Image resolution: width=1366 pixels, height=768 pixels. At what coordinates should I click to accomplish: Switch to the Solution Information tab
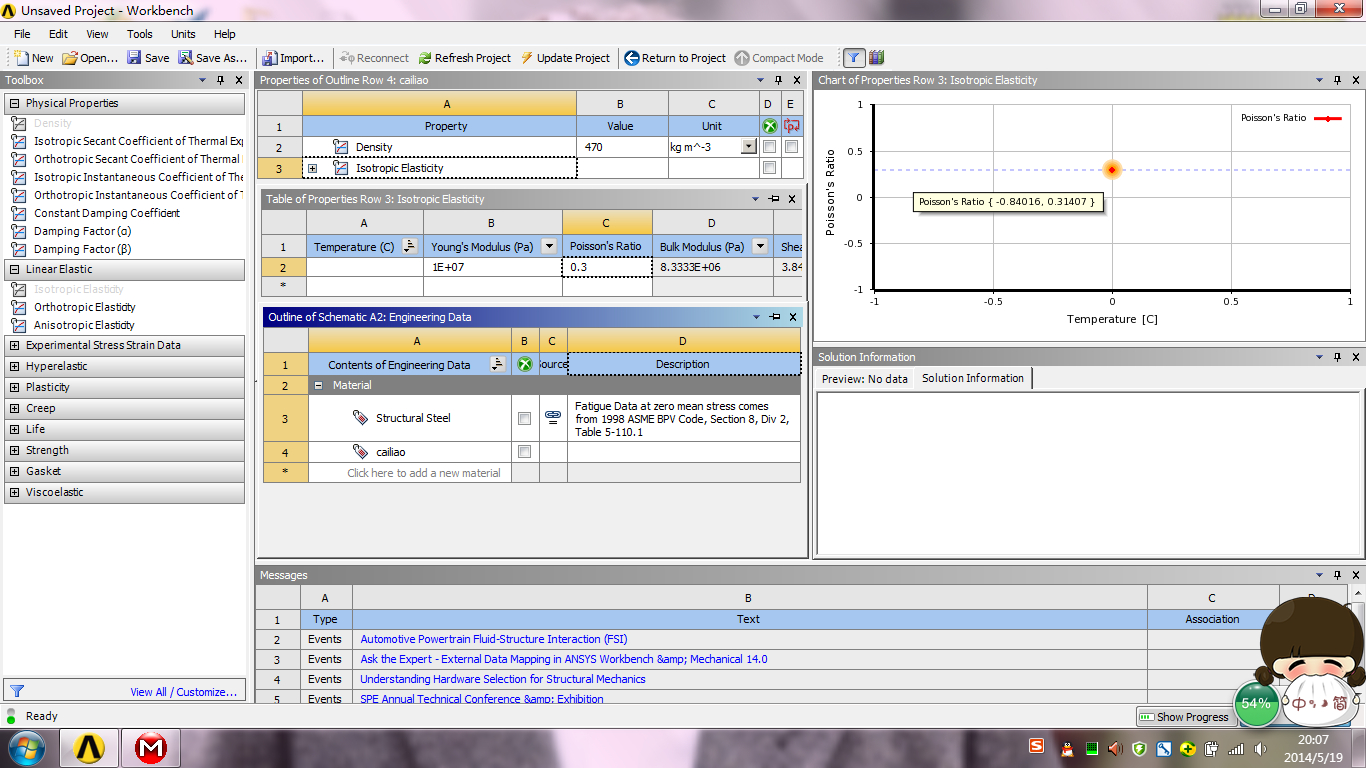point(973,378)
